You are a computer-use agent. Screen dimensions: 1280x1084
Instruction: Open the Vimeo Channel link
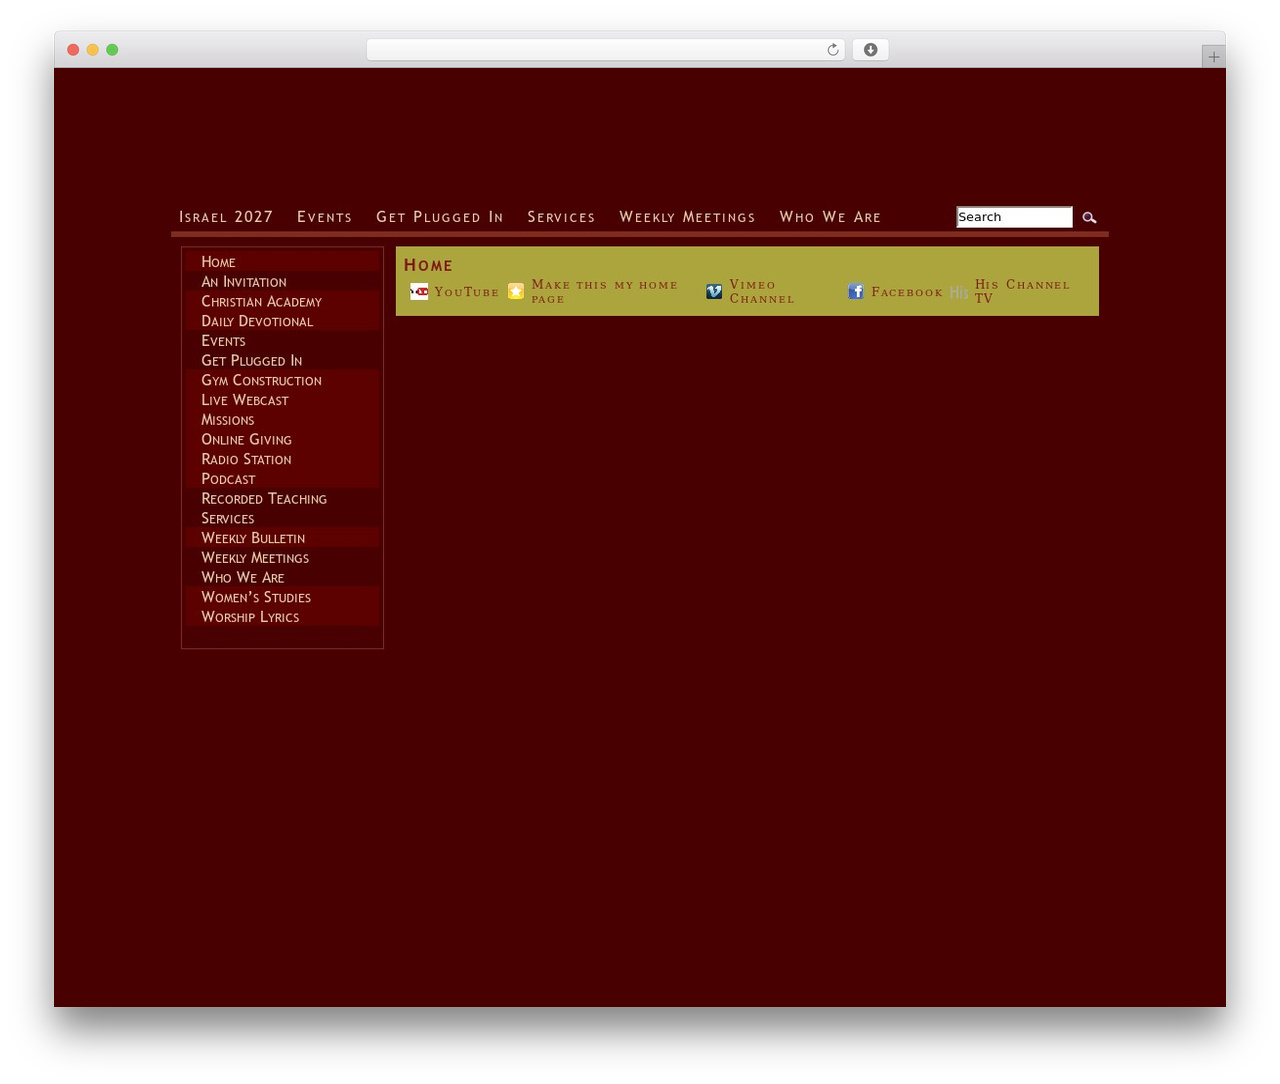click(762, 292)
